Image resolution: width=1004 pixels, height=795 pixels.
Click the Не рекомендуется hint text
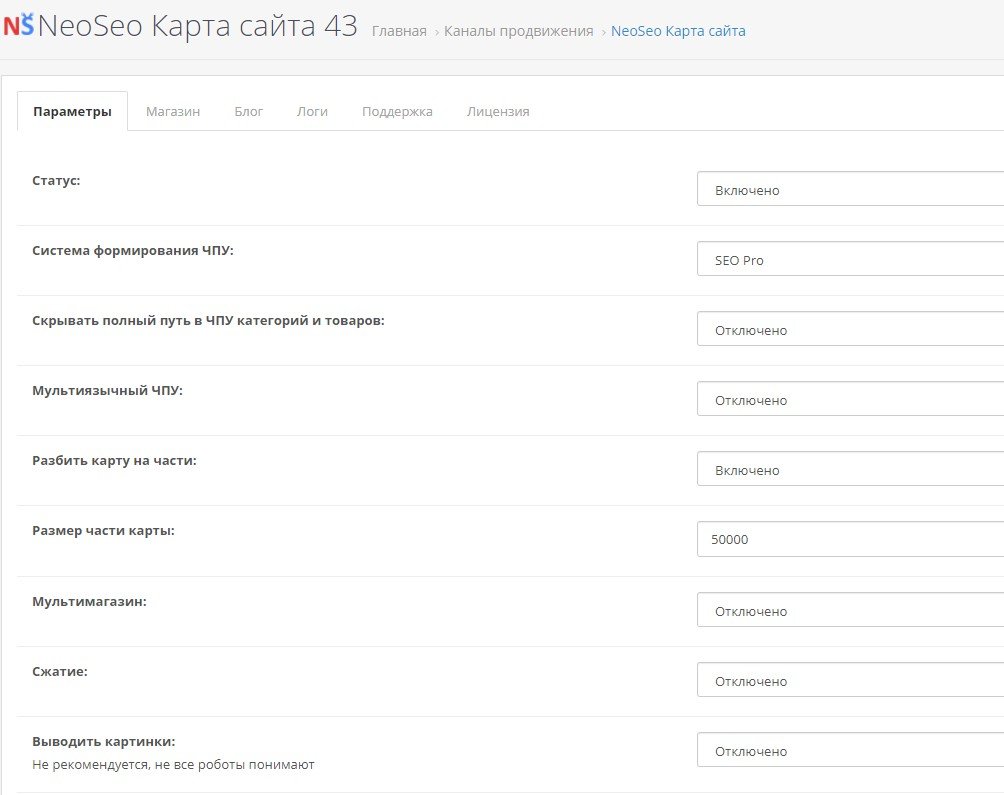pyautogui.click(x=173, y=764)
